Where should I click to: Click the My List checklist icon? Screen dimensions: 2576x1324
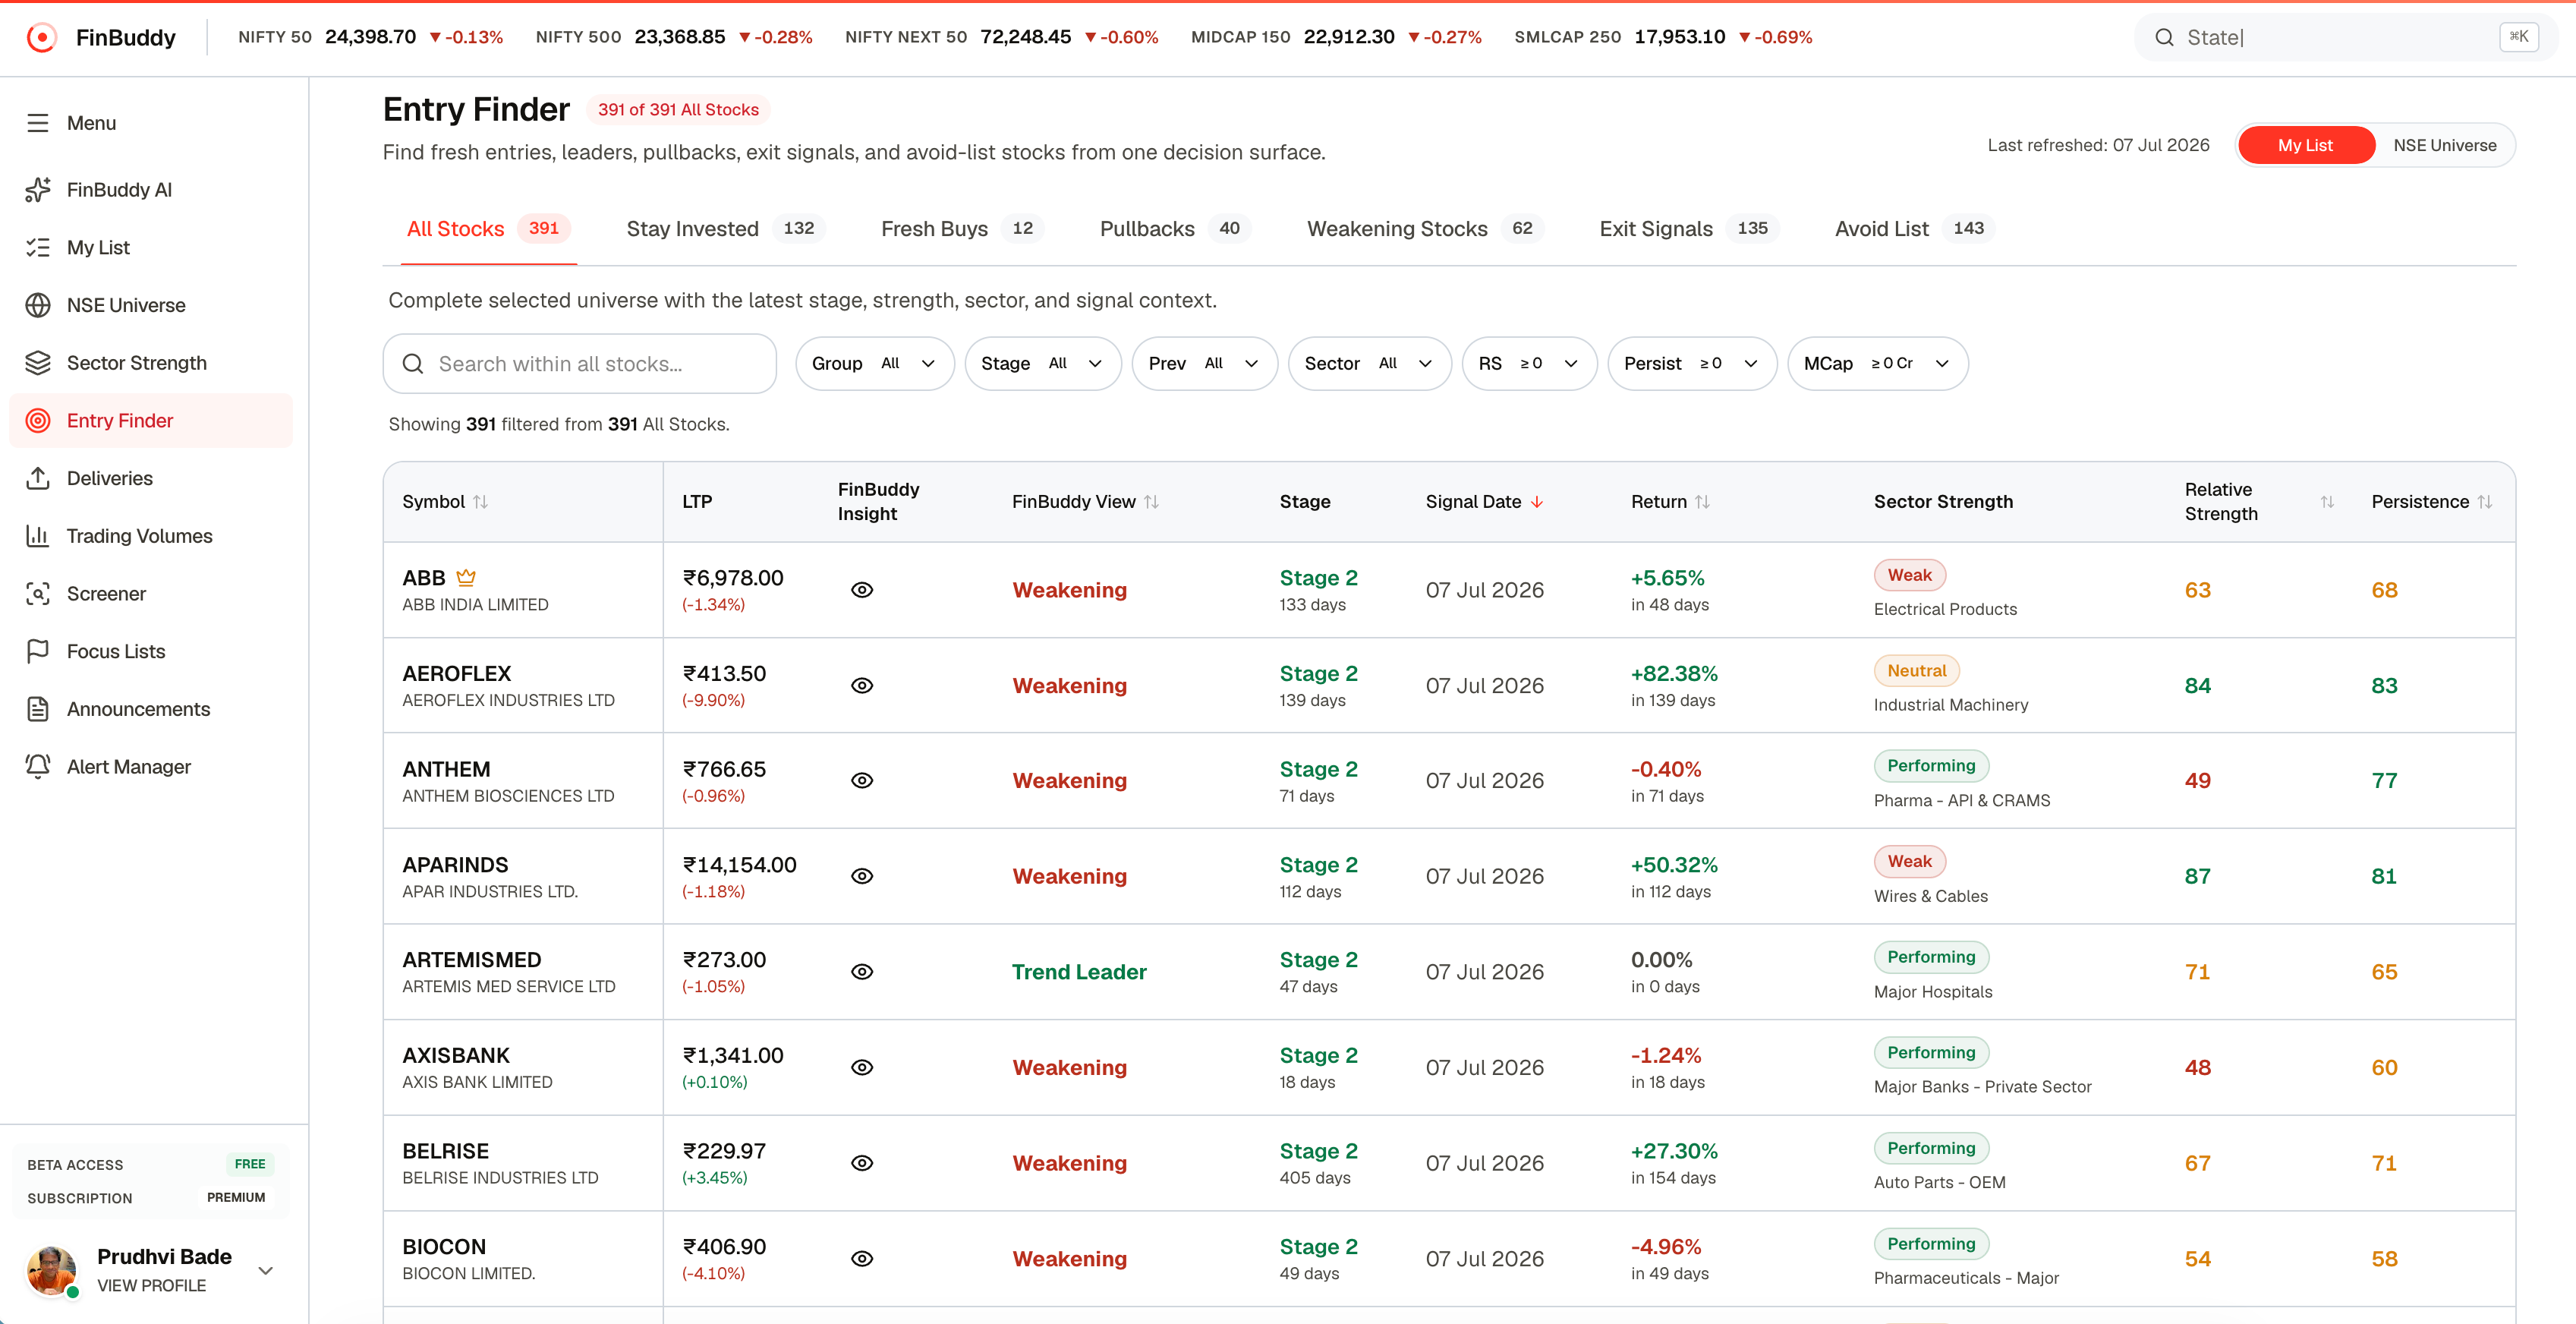[x=38, y=247]
